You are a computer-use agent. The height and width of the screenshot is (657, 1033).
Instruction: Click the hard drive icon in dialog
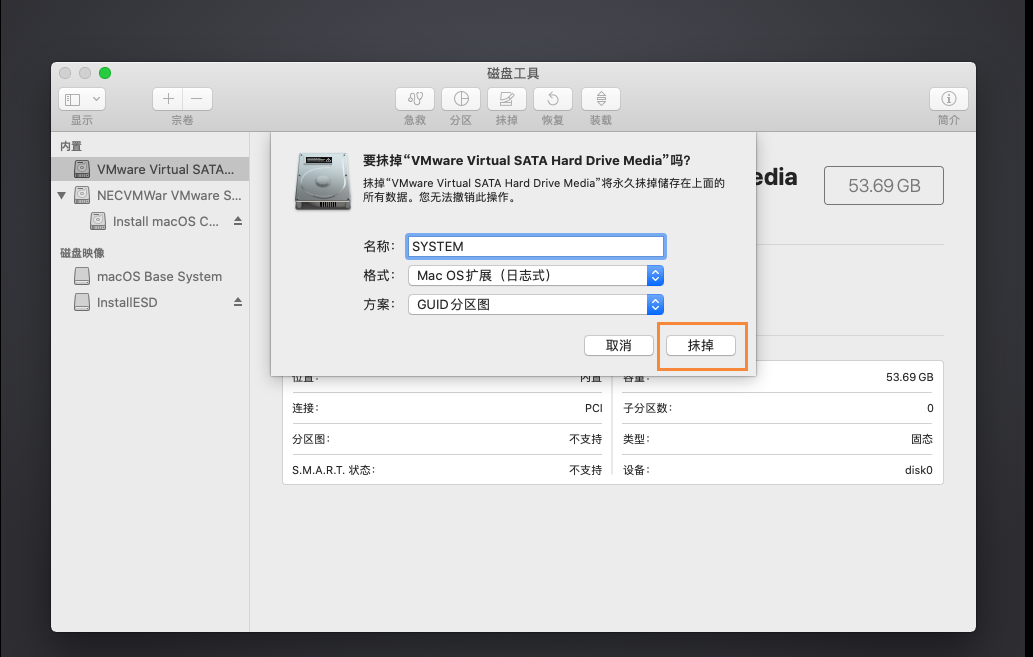point(323,181)
